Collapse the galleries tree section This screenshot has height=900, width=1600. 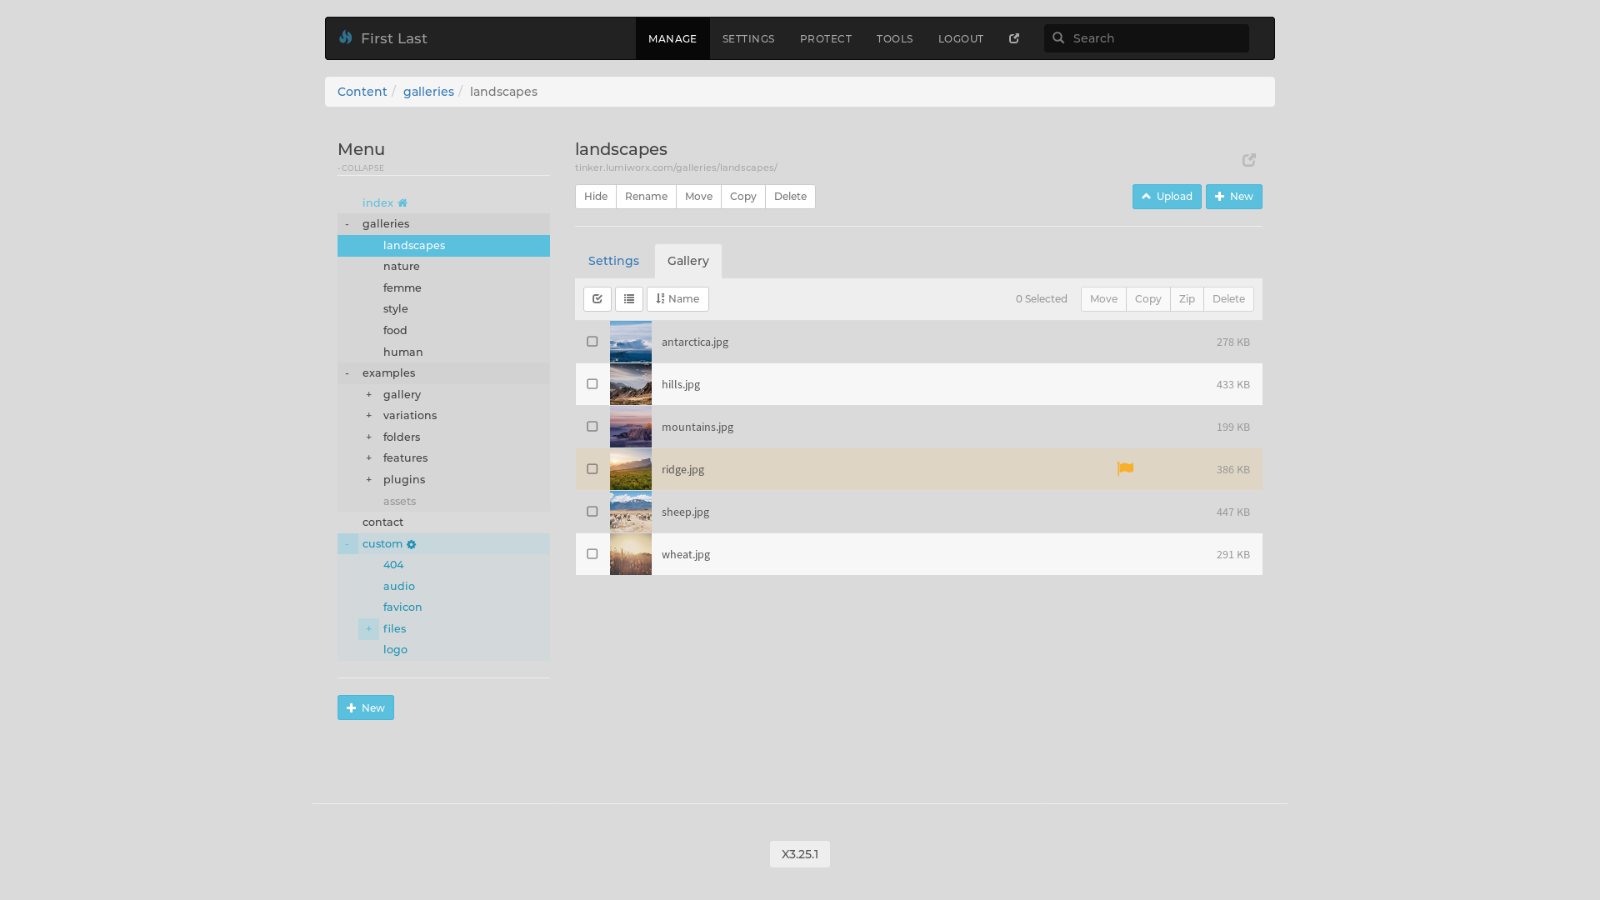pyautogui.click(x=347, y=224)
